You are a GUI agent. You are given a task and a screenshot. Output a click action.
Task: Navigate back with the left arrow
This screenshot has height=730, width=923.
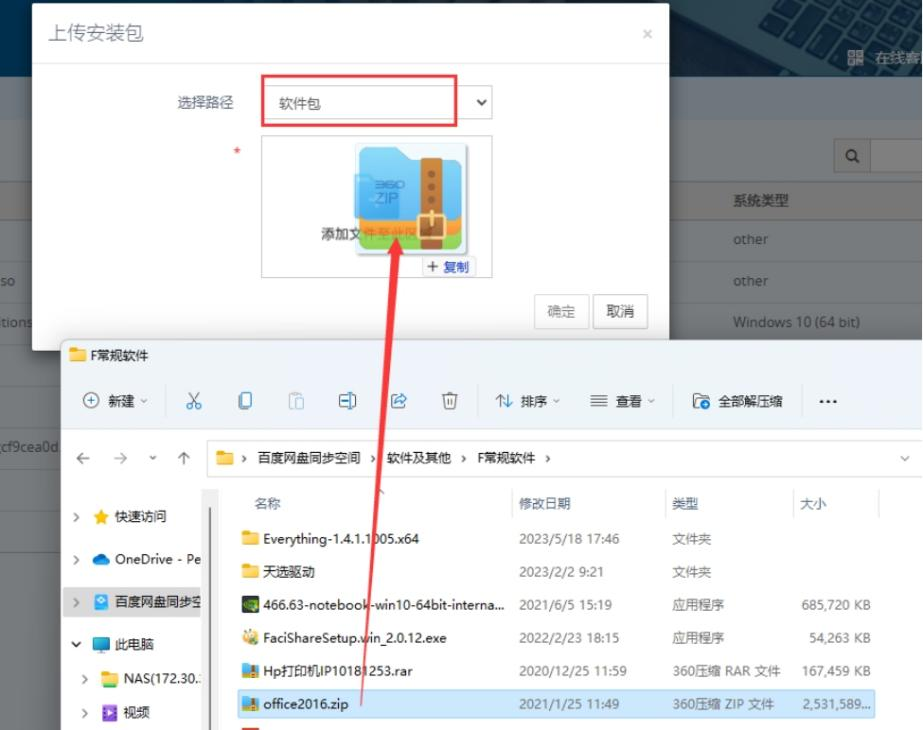(83, 458)
